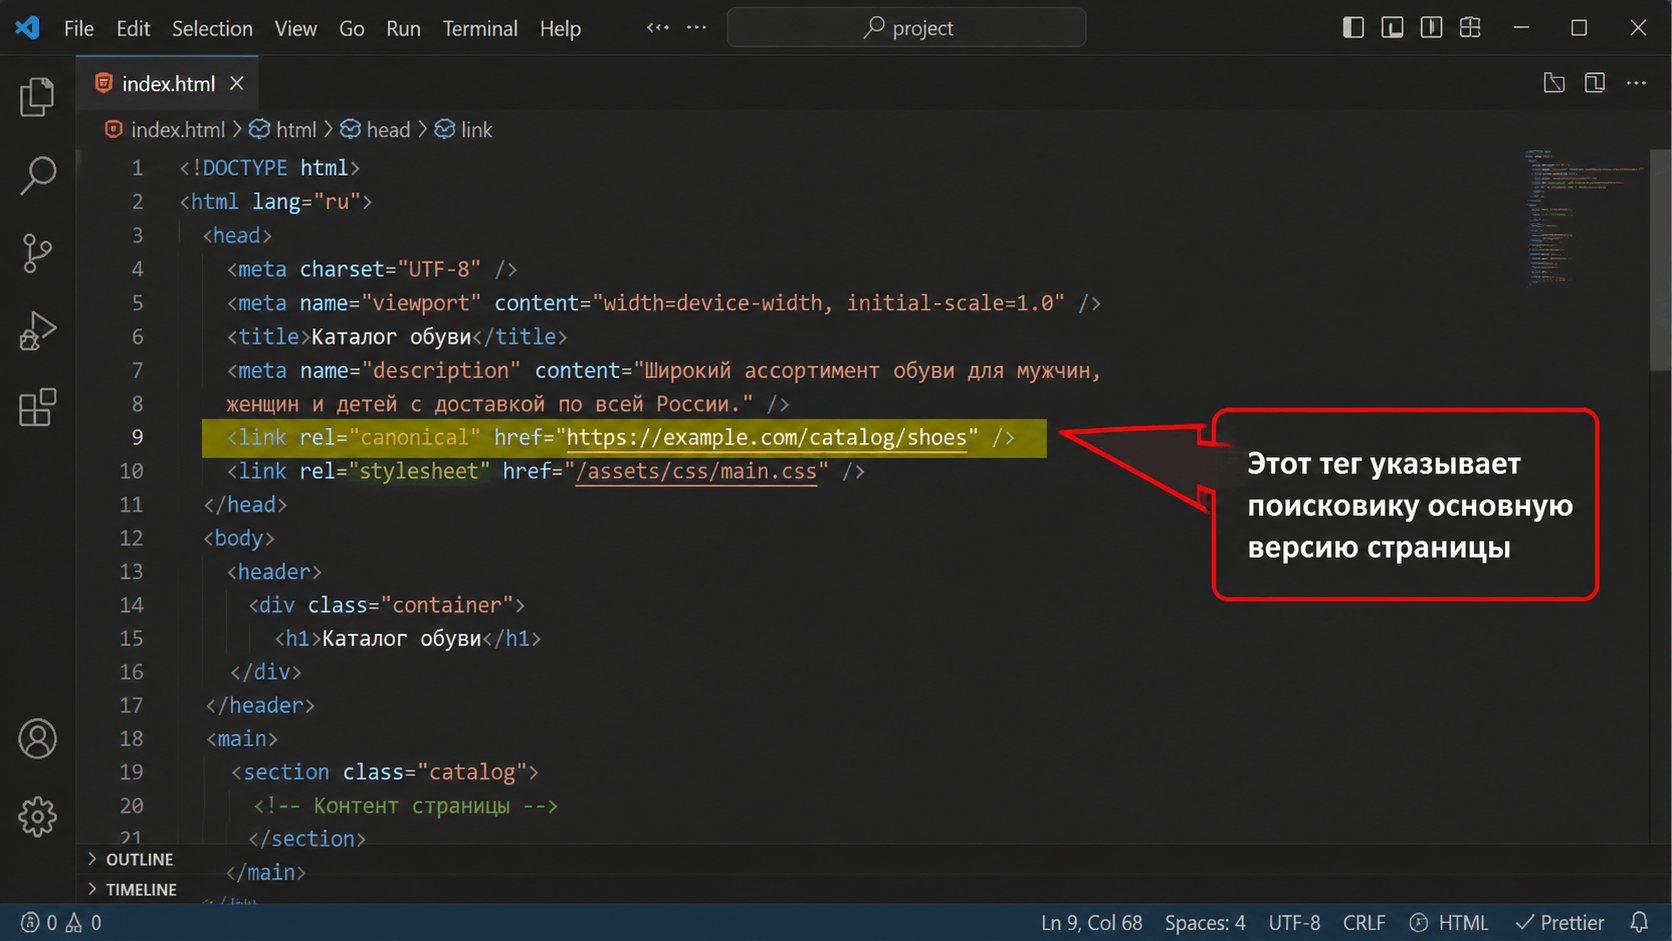Image resolution: width=1672 pixels, height=941 pixels.
Task: Open the Explorer view in activity bar
Action: pos(37,97)
